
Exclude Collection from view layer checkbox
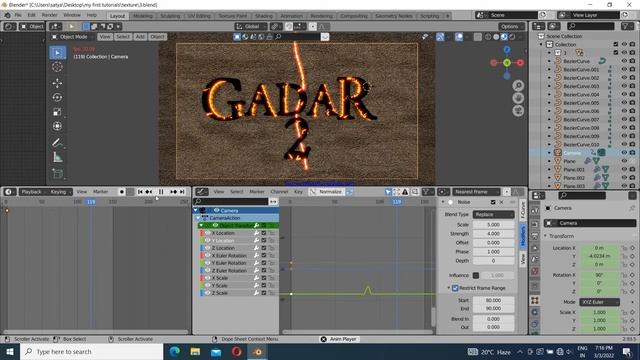616,44
